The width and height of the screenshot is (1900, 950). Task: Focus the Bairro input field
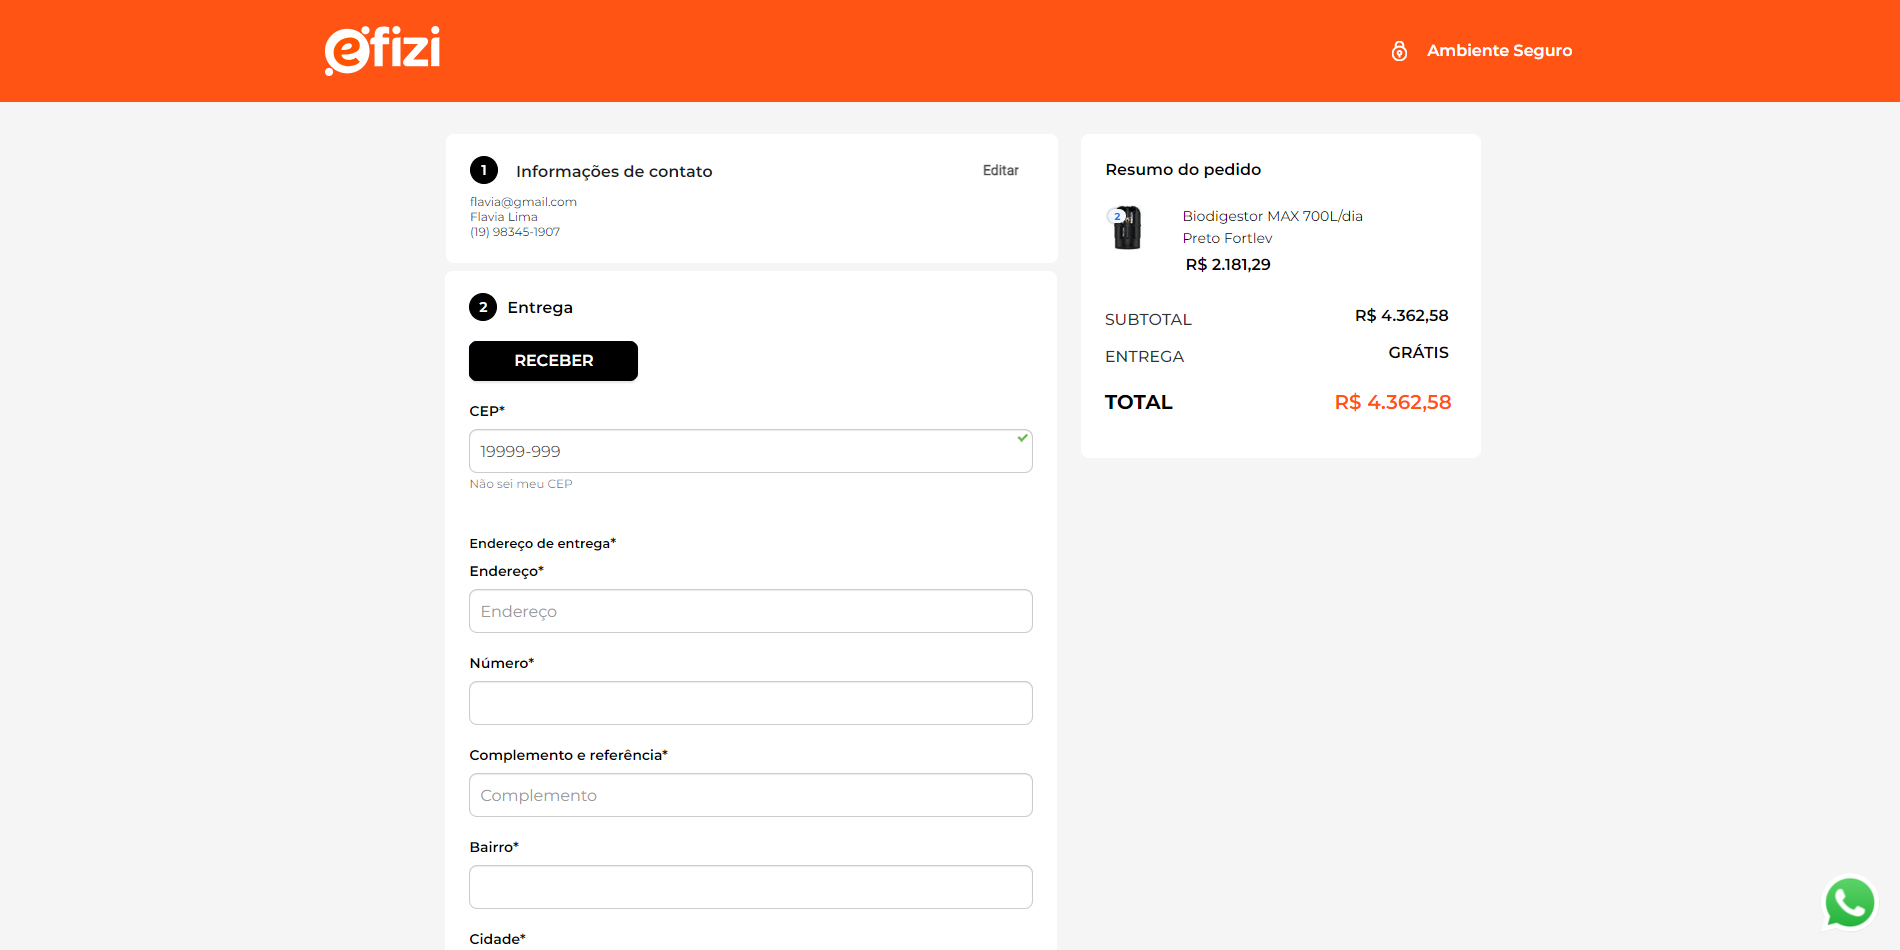click(x=751, y=887)
